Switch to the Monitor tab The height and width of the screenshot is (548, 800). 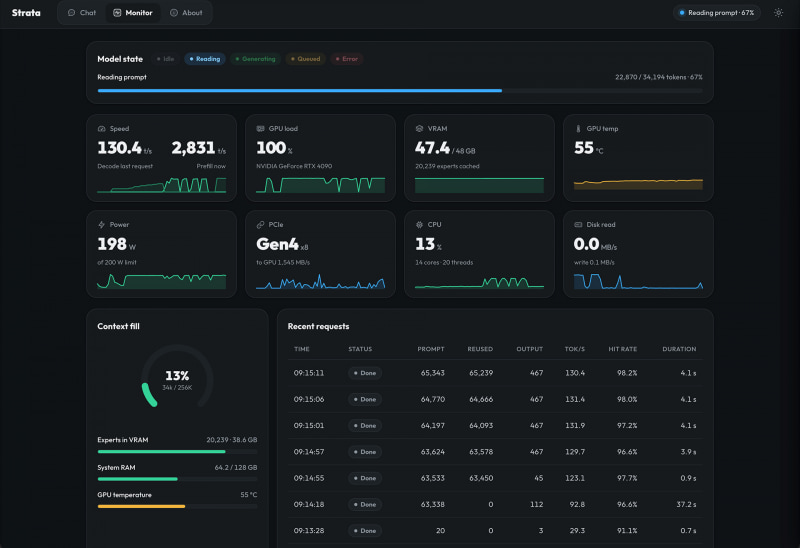(x=133, y=13)
